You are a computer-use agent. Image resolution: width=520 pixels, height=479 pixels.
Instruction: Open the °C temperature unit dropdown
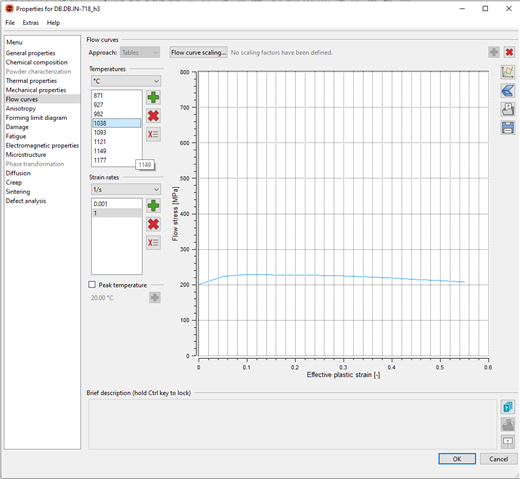point(126,81)
